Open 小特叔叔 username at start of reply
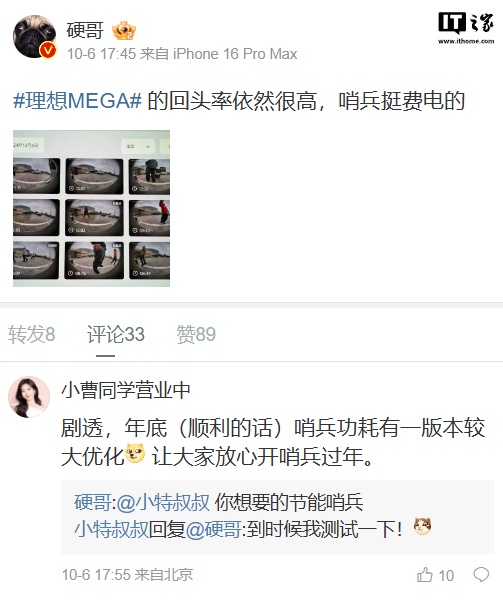Screen dimensions: 503x600 click(111, 530)
